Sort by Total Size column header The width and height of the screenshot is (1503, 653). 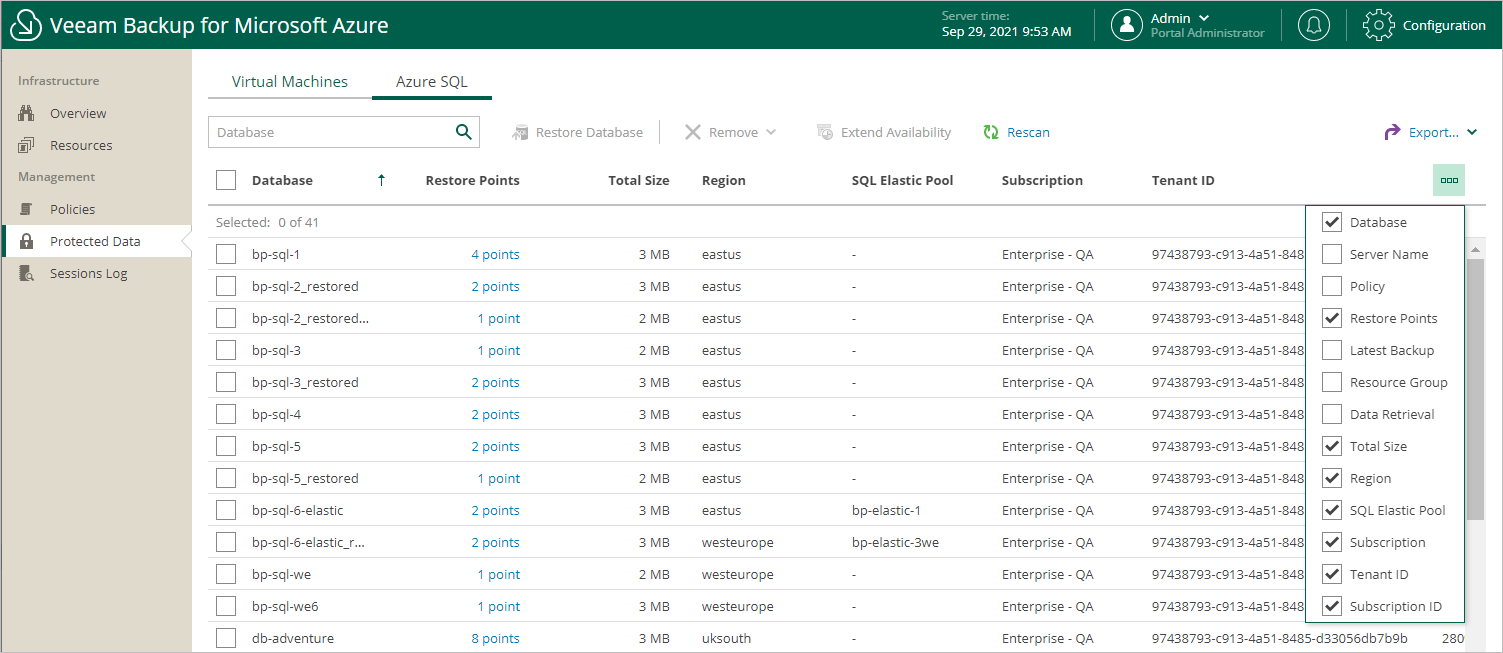click(x=639, y=180)
